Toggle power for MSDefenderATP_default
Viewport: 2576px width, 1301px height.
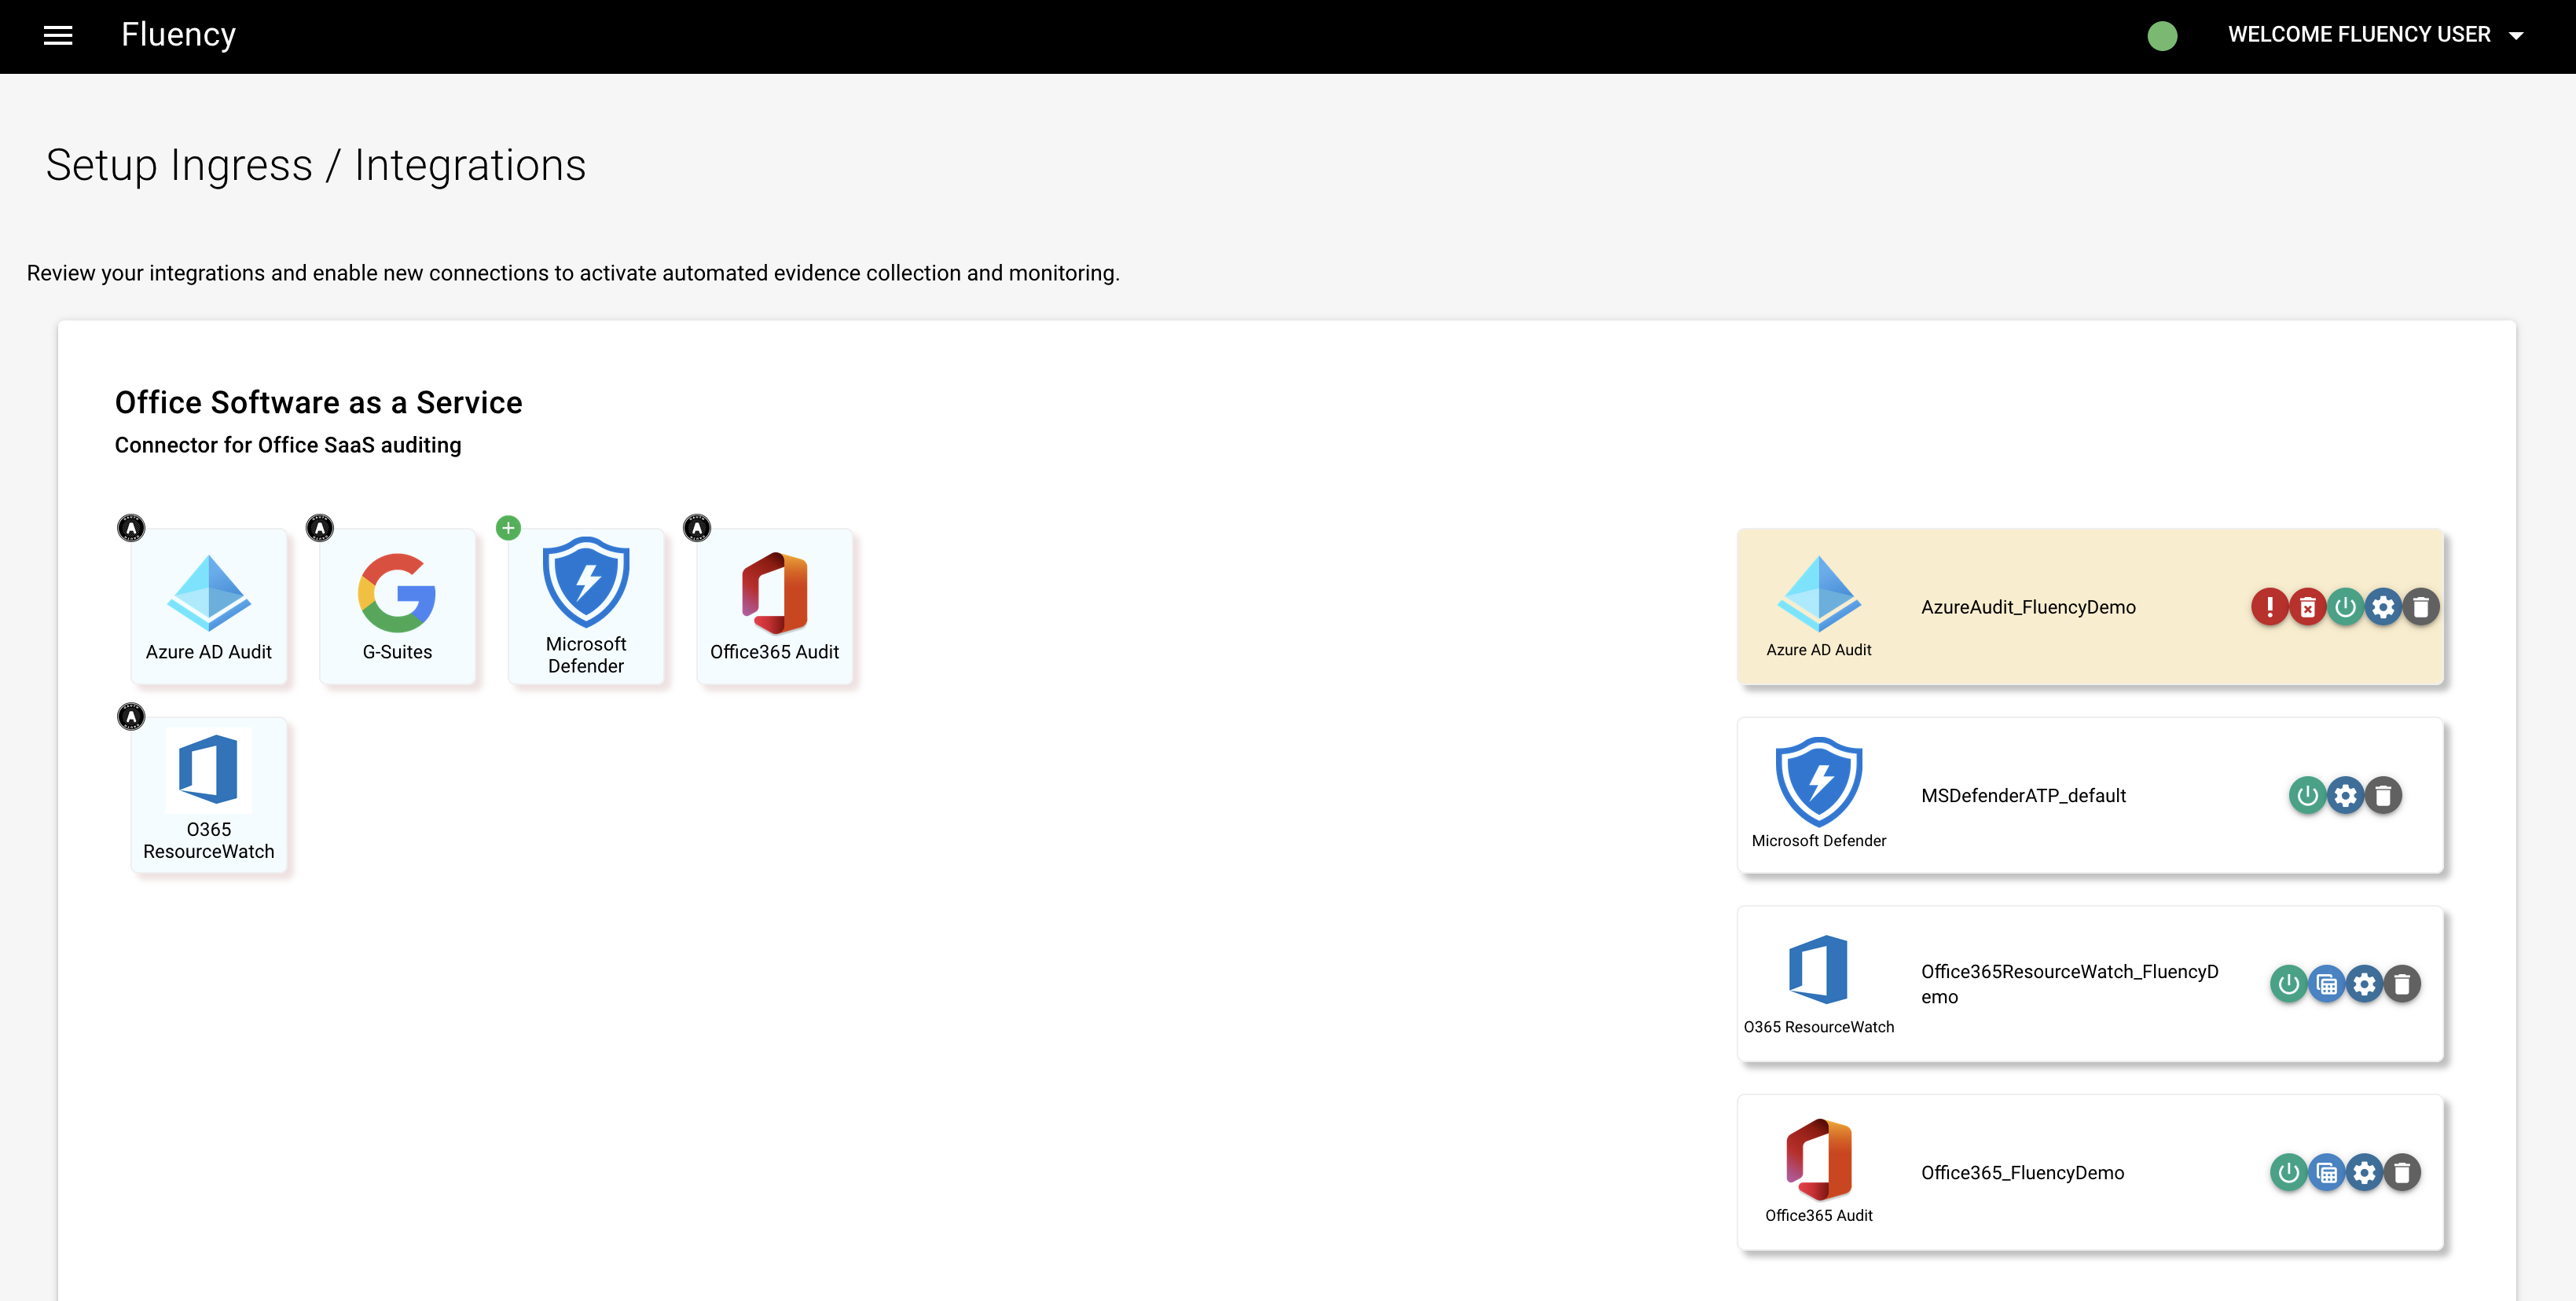click(x=2307, y=796)
